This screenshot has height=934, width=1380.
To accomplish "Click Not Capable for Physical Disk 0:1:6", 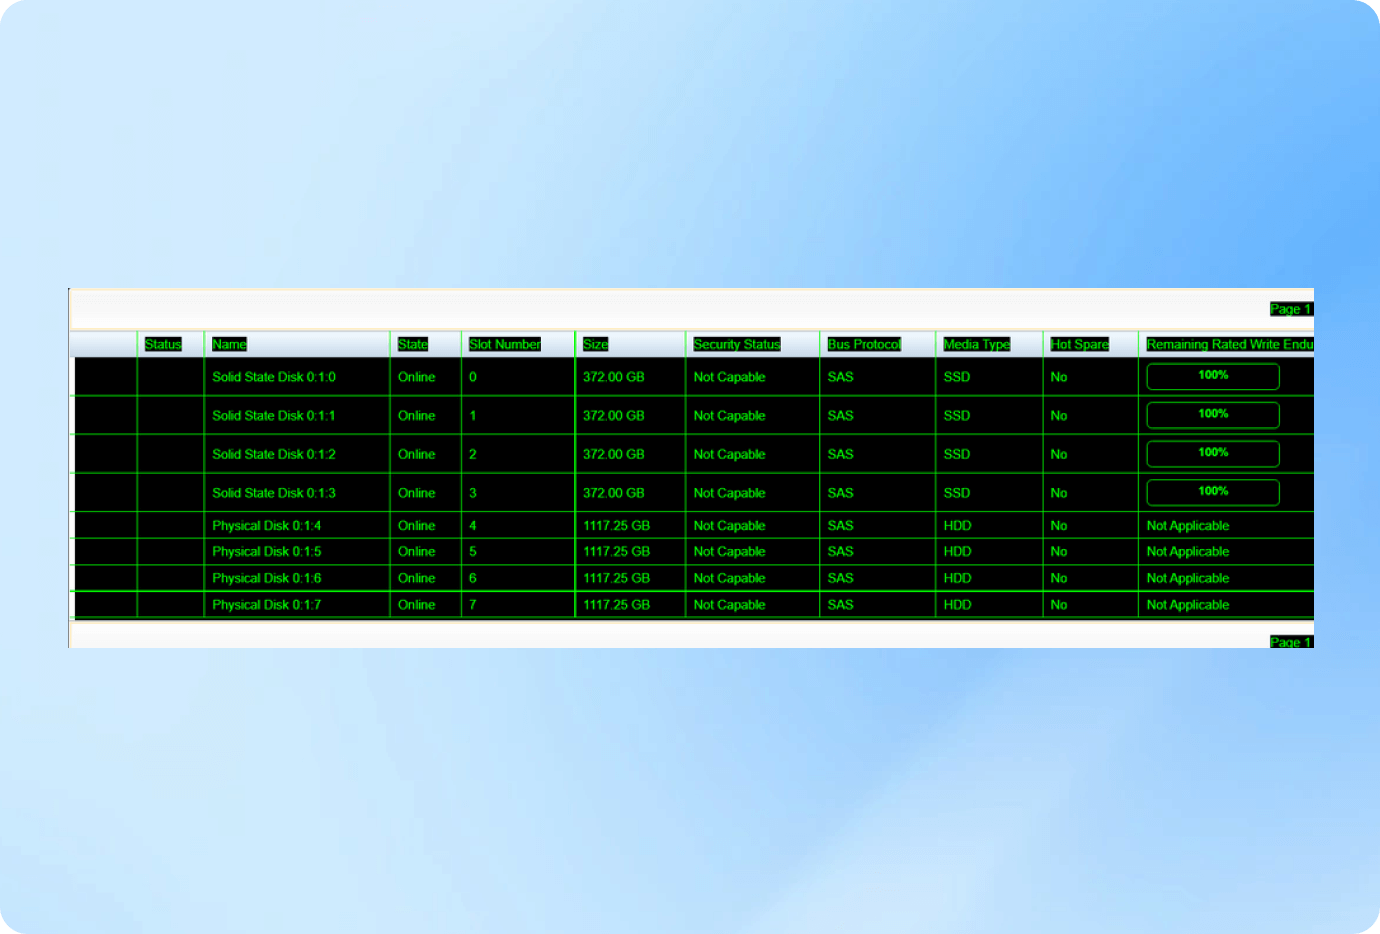I will (730, 578).
